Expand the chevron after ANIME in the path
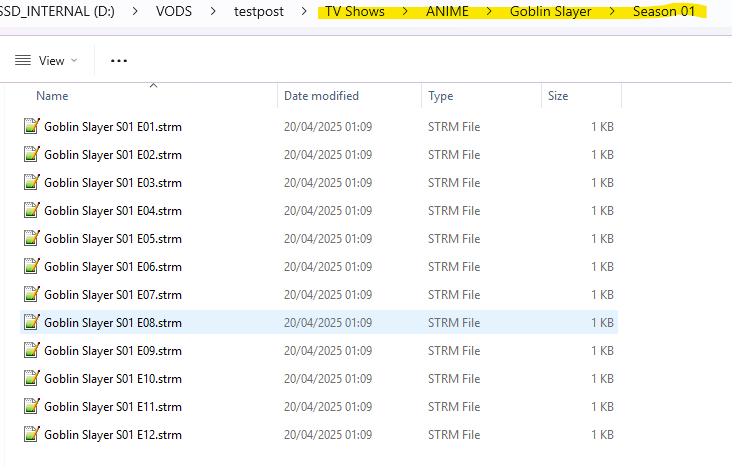This screenshot has height=467, width=732. (490, 13)
